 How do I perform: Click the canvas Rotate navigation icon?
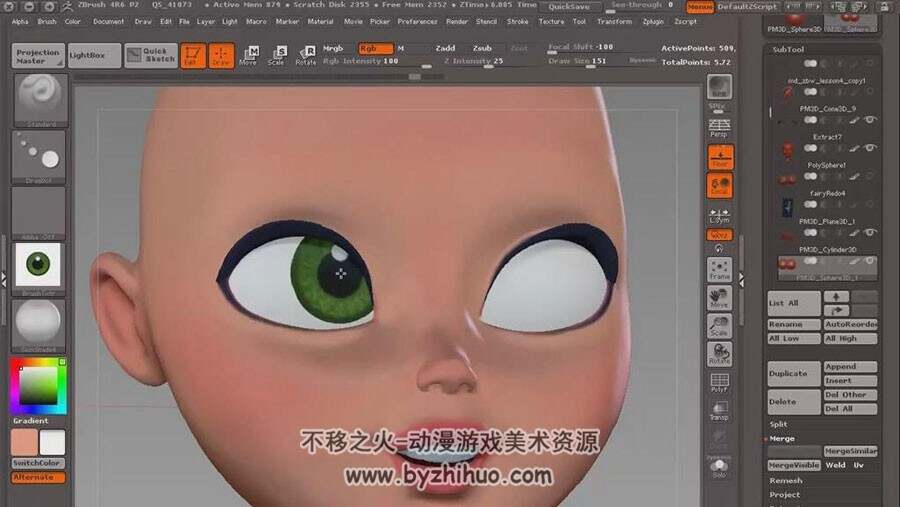(x=719, y=354)
